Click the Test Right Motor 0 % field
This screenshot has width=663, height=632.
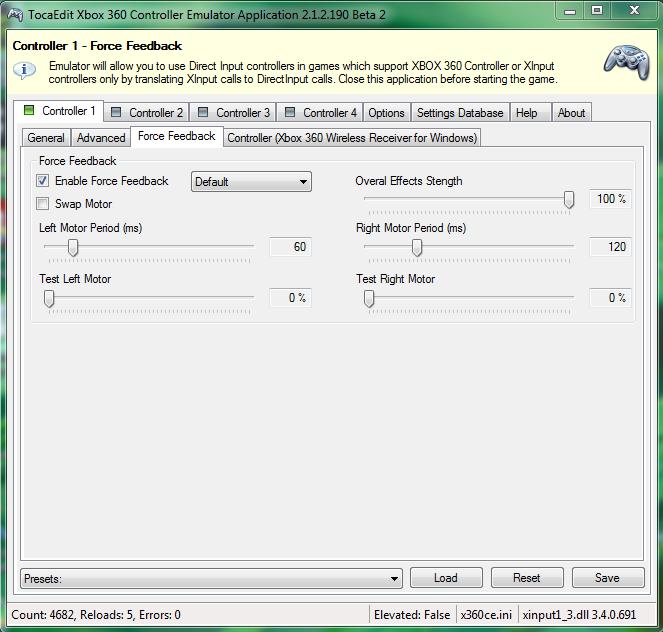pos(610,298)
